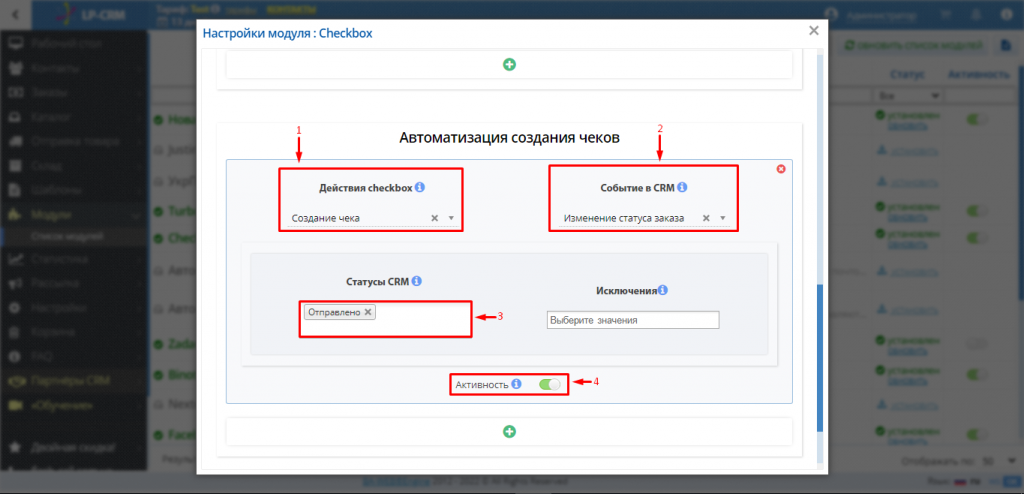The height and width of the screenshot is (494, 1024).
Task: Toggle the Активность switch in the dialog
Action: 549,385
